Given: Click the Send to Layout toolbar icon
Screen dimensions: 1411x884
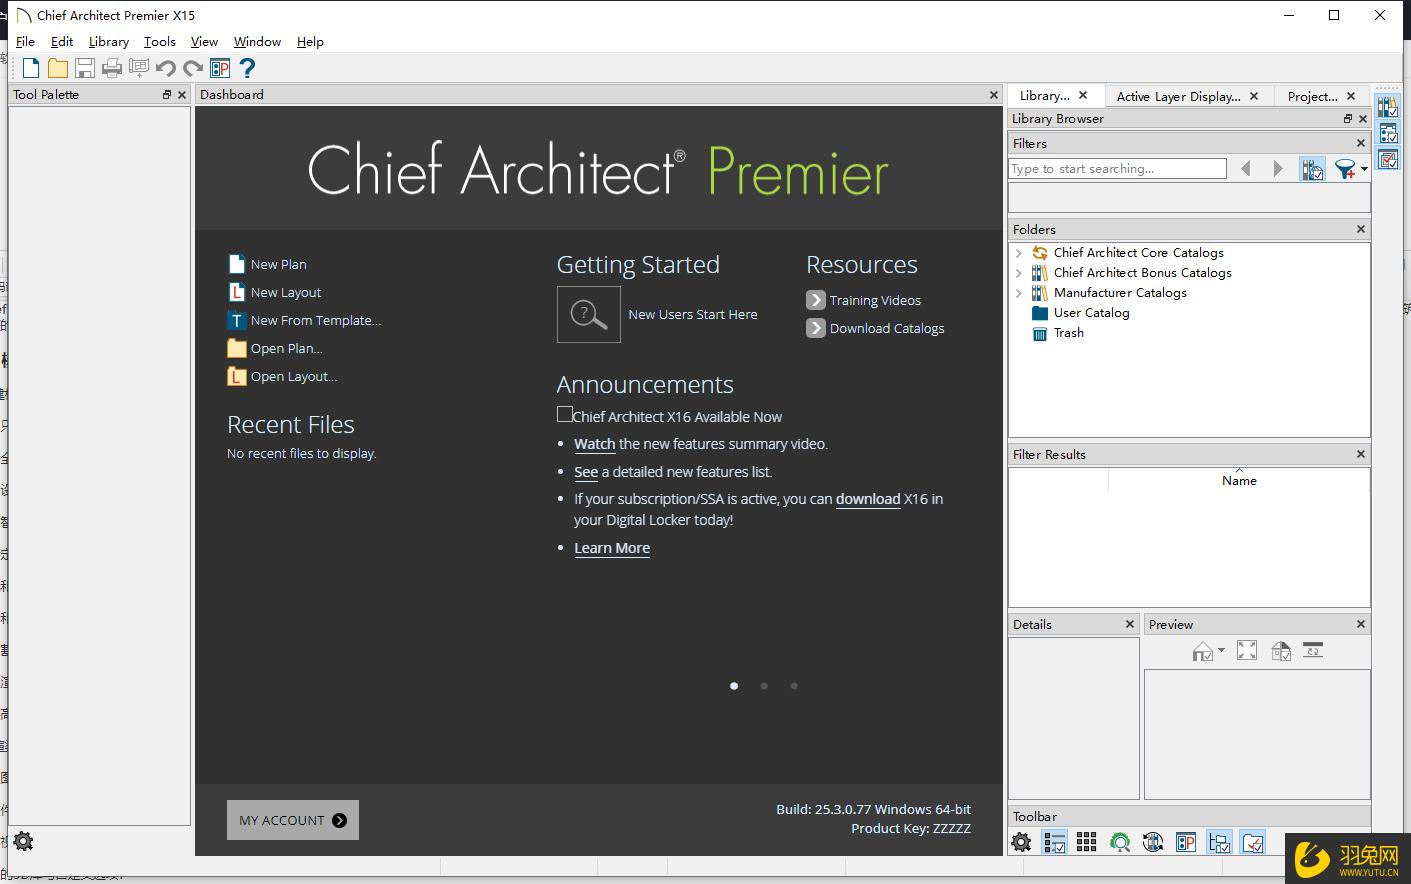Looking at the screenshot, I should click(139, 68).
